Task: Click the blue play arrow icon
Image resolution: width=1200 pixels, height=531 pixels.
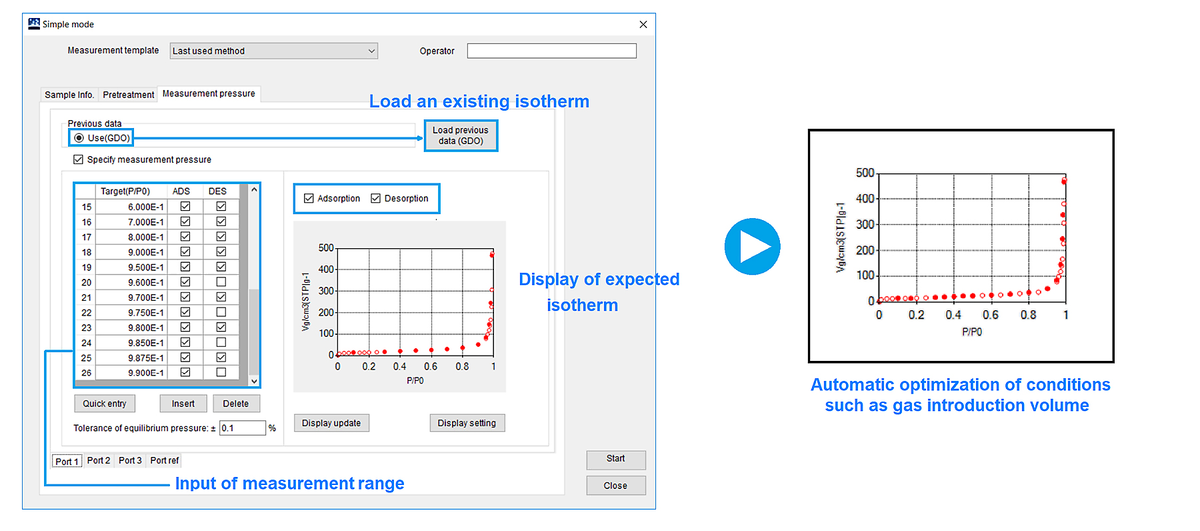Action: [752, 247]
